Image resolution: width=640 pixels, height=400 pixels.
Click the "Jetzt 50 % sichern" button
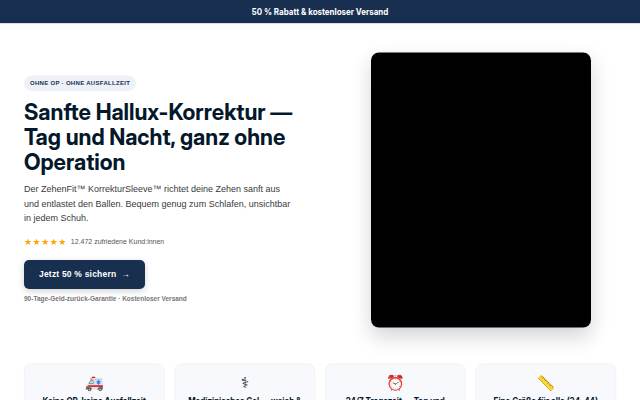84,274
